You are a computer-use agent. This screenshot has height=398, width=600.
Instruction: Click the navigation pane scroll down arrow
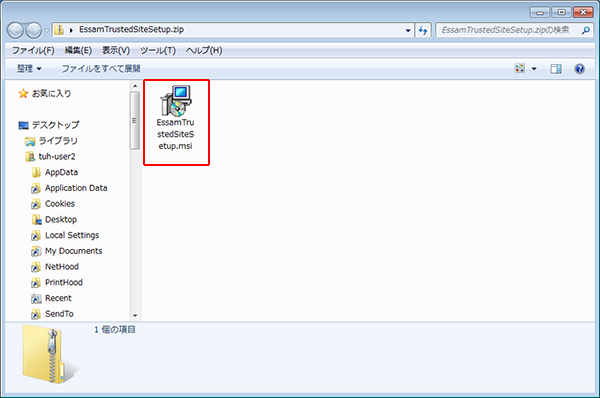click(x=135, y=316)
